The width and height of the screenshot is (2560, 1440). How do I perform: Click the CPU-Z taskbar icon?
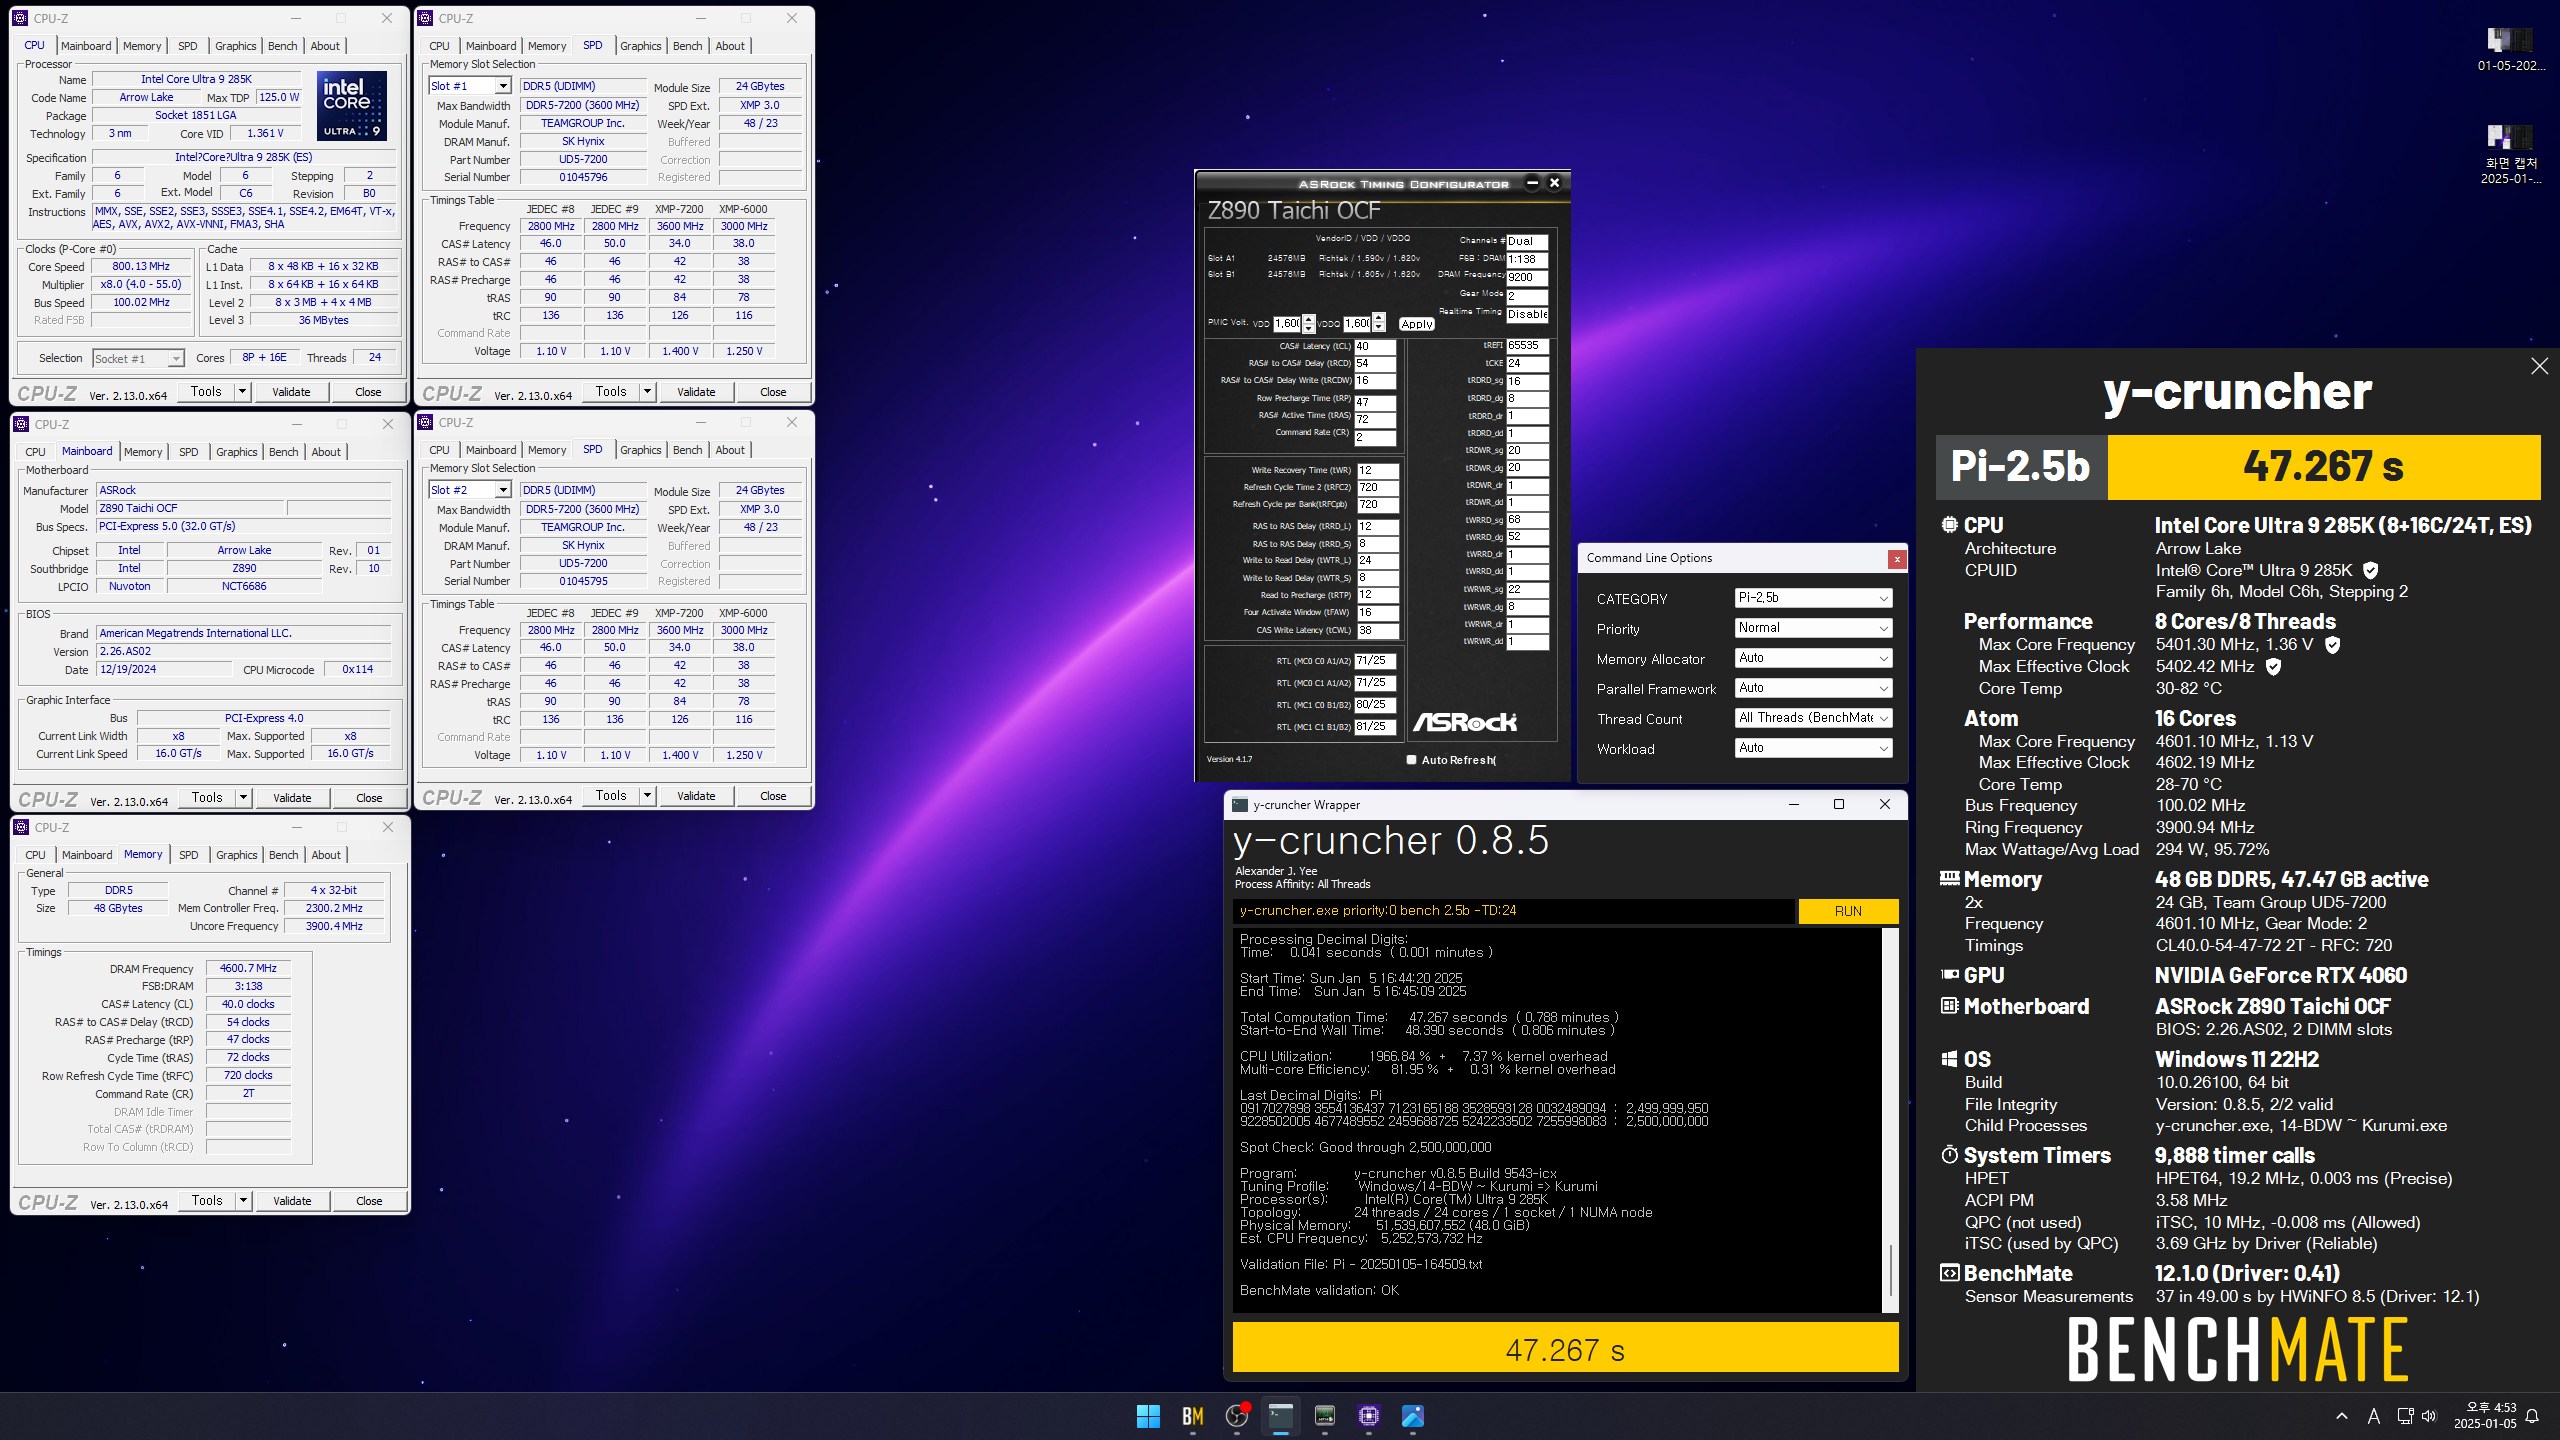[x=1369, y=1416]
